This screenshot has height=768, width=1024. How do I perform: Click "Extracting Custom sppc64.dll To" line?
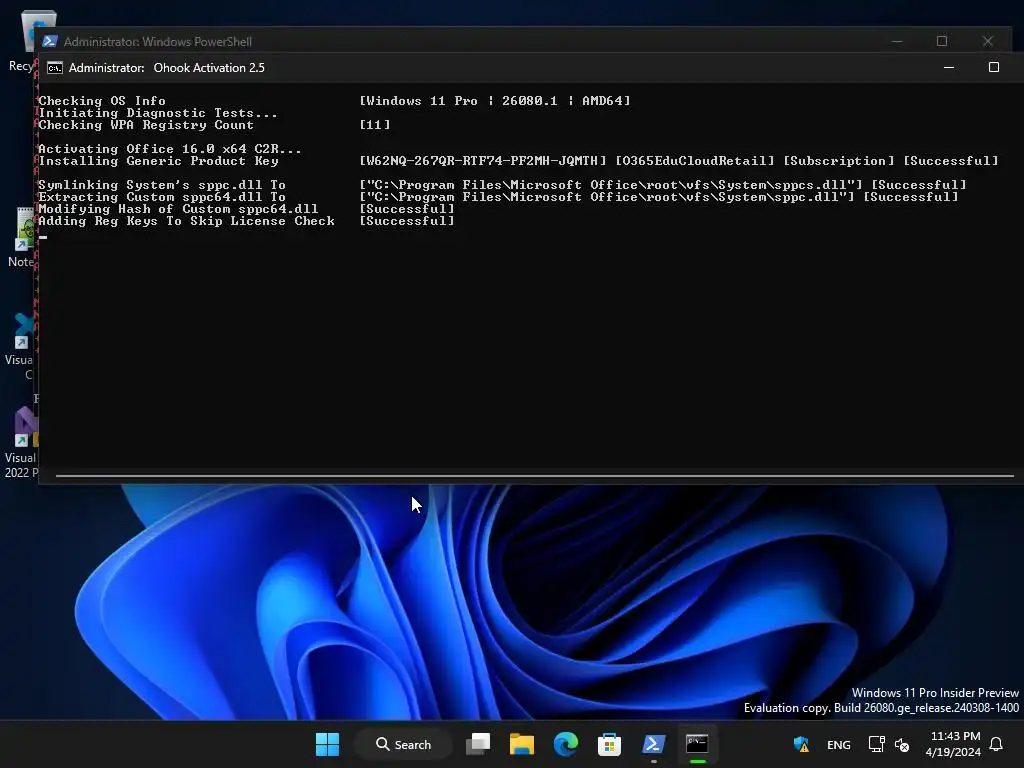(162, 197)
